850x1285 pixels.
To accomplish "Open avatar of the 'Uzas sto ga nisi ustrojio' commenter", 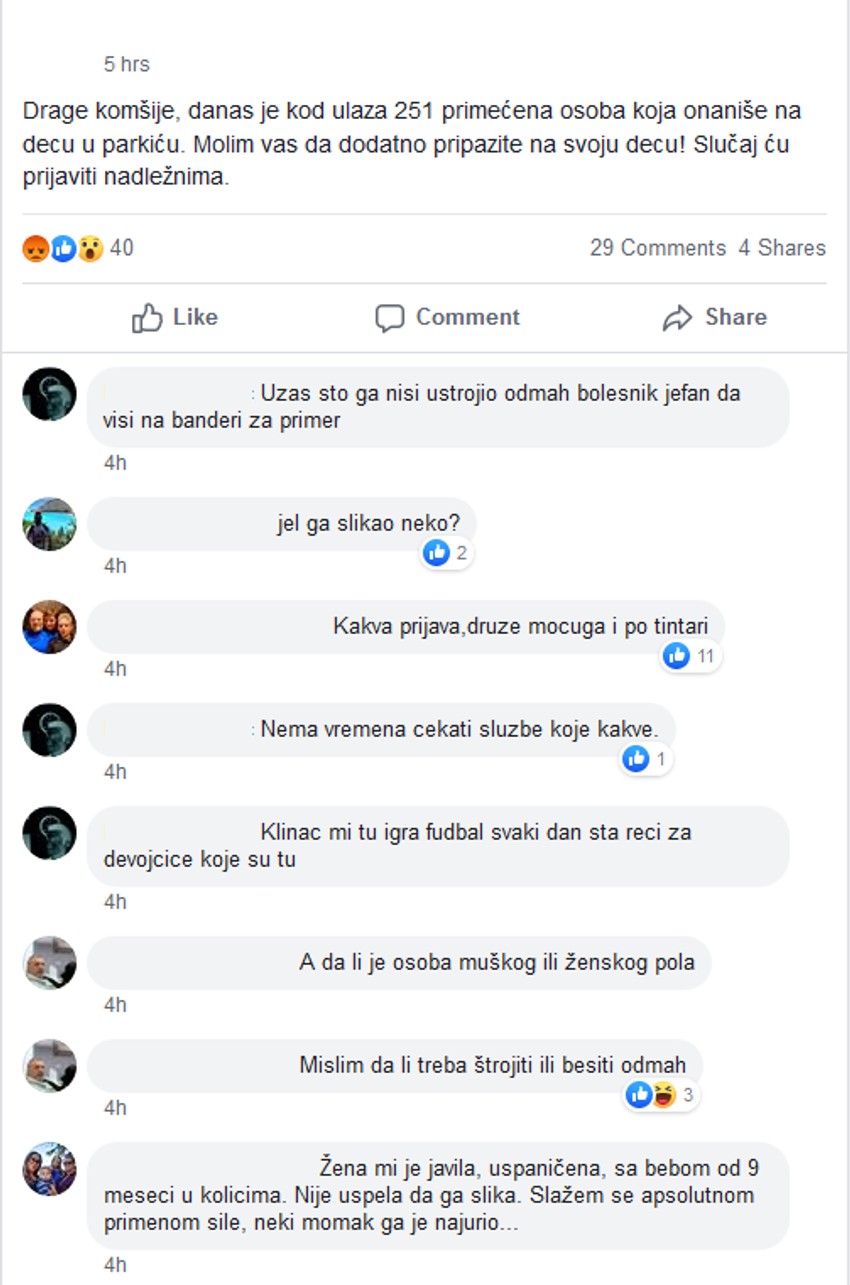I will pyautogui.click(x=49, y=394).
